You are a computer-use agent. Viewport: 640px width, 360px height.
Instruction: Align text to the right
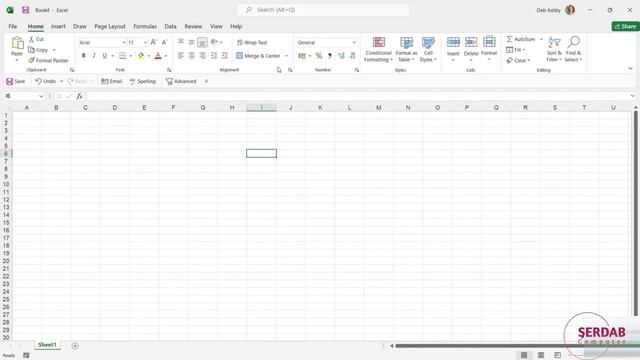[x=202, y=56]
